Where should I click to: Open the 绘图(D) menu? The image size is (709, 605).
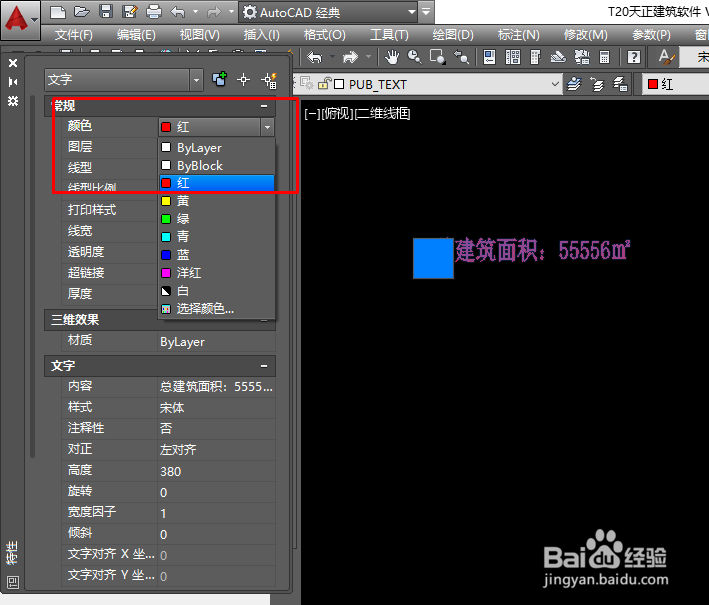[453, 35]
